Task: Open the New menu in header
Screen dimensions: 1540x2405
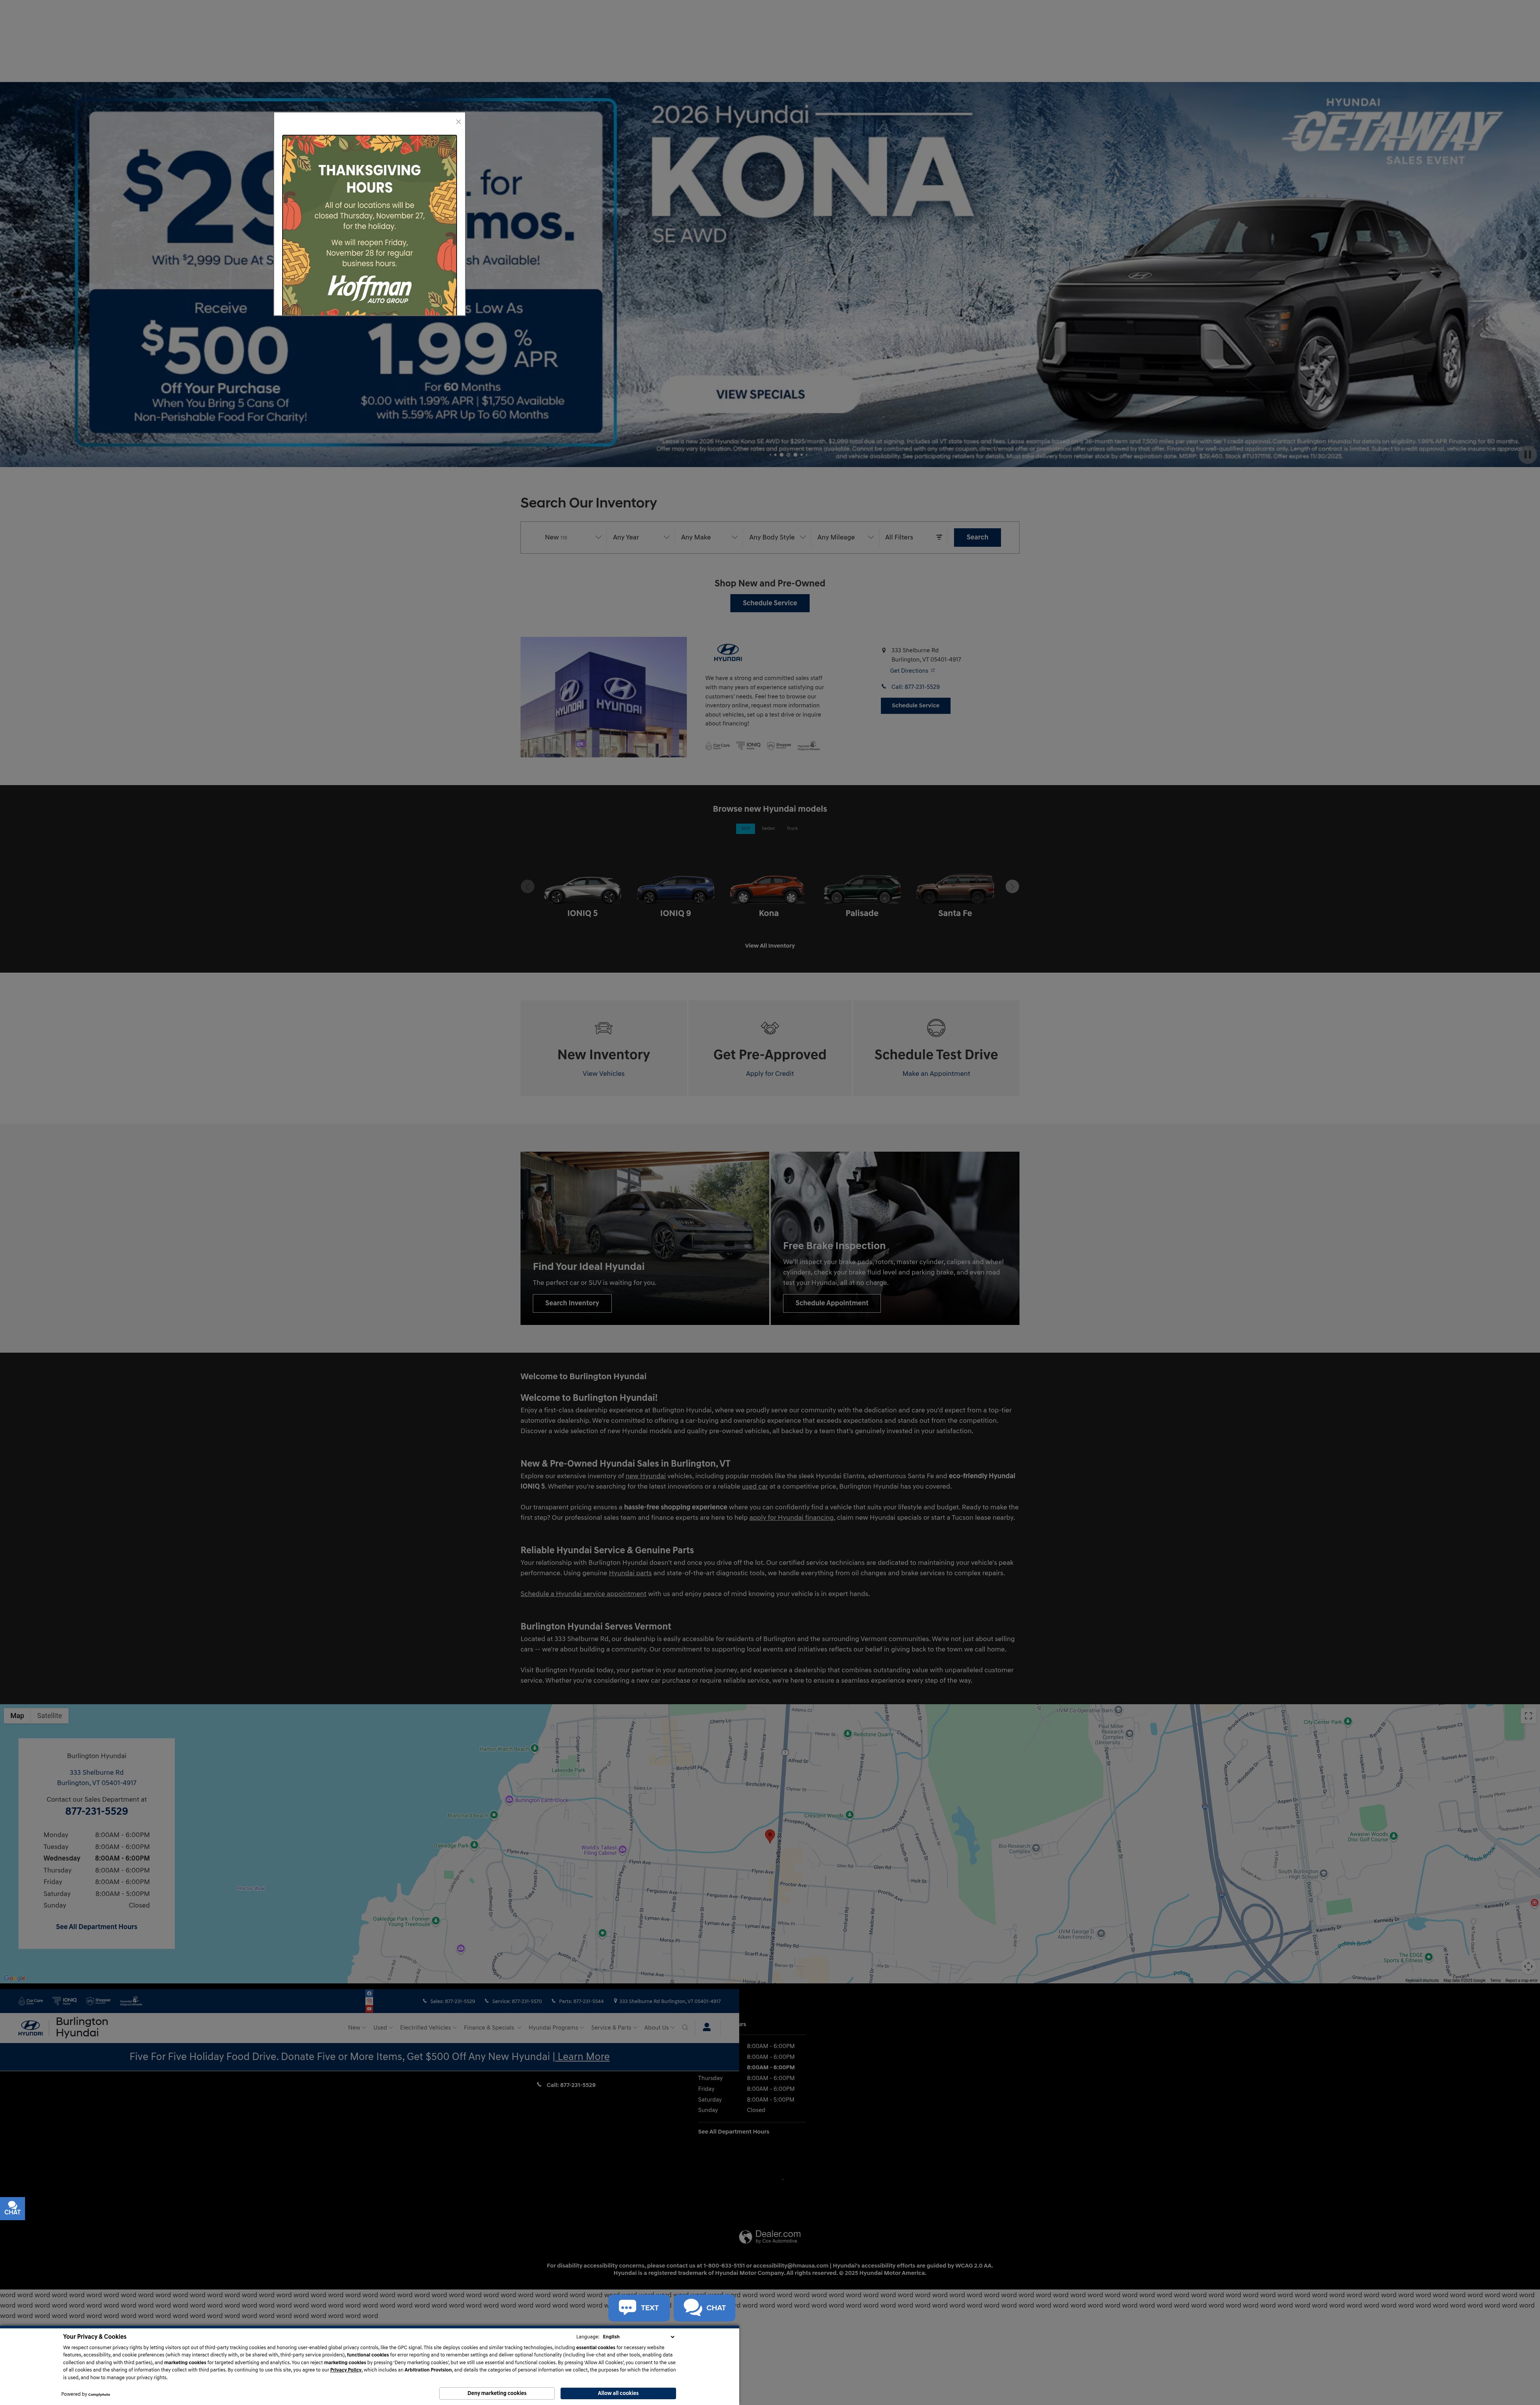Action: pos(356,2028)
